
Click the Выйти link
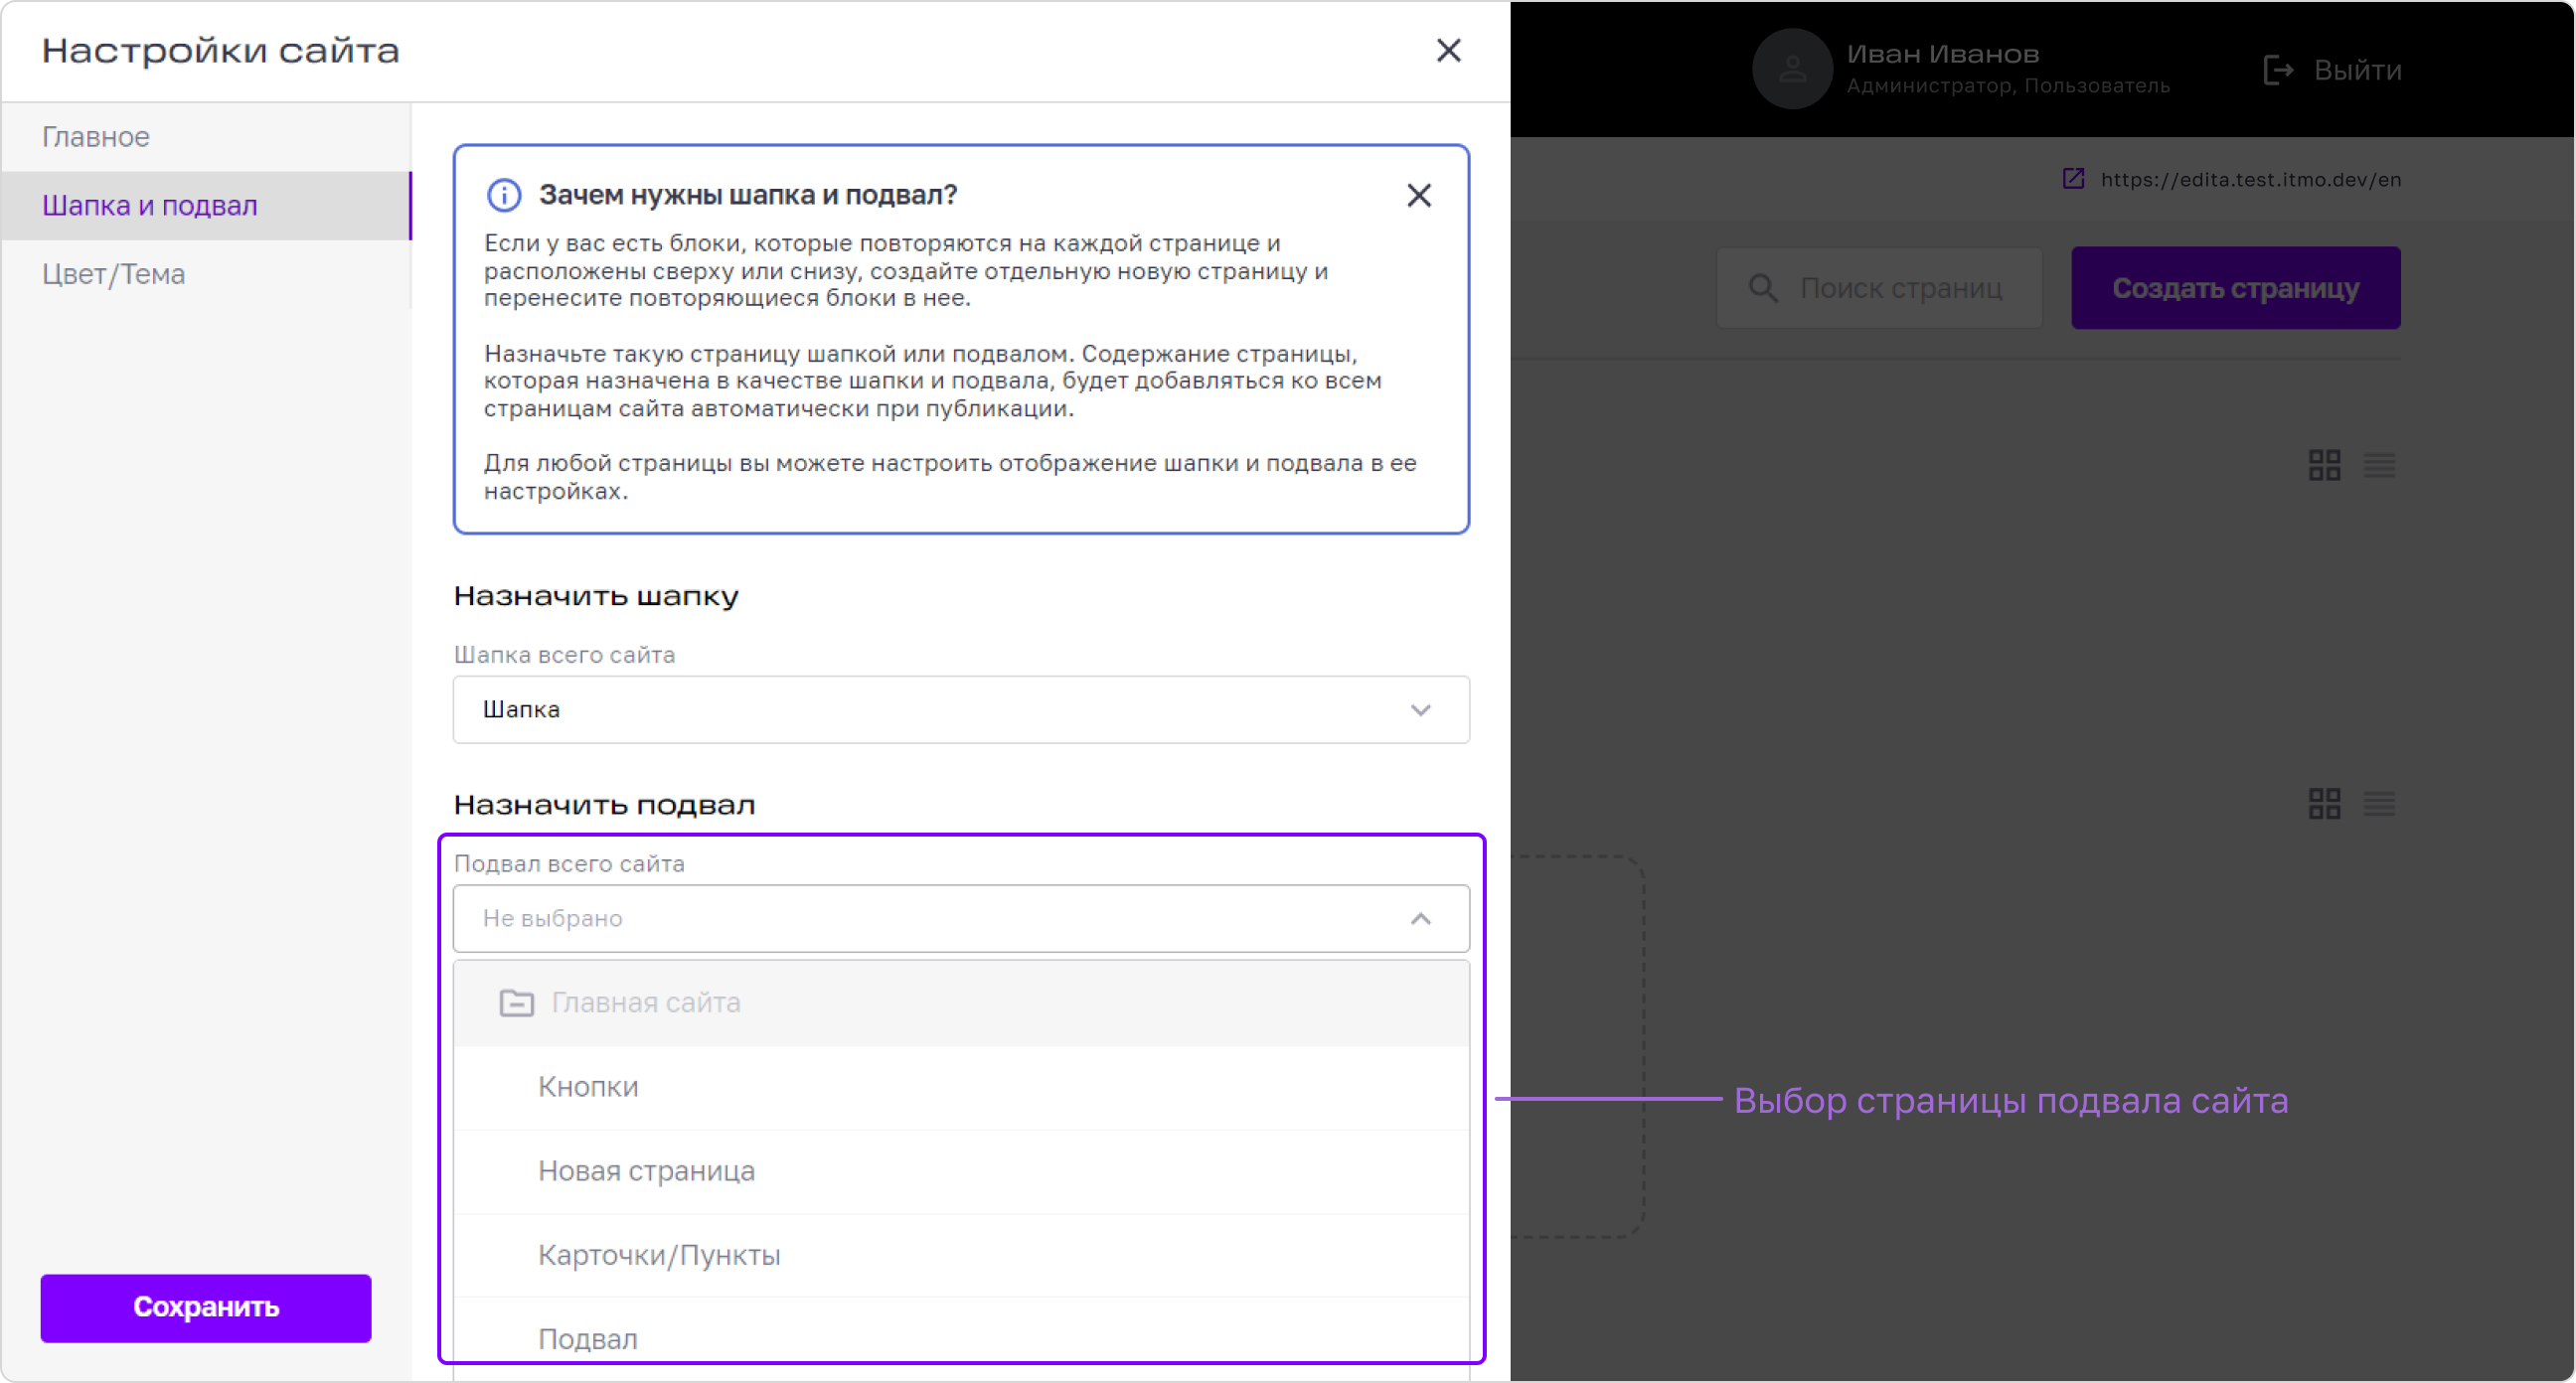pyautogui.click(x=2357, y=70)
